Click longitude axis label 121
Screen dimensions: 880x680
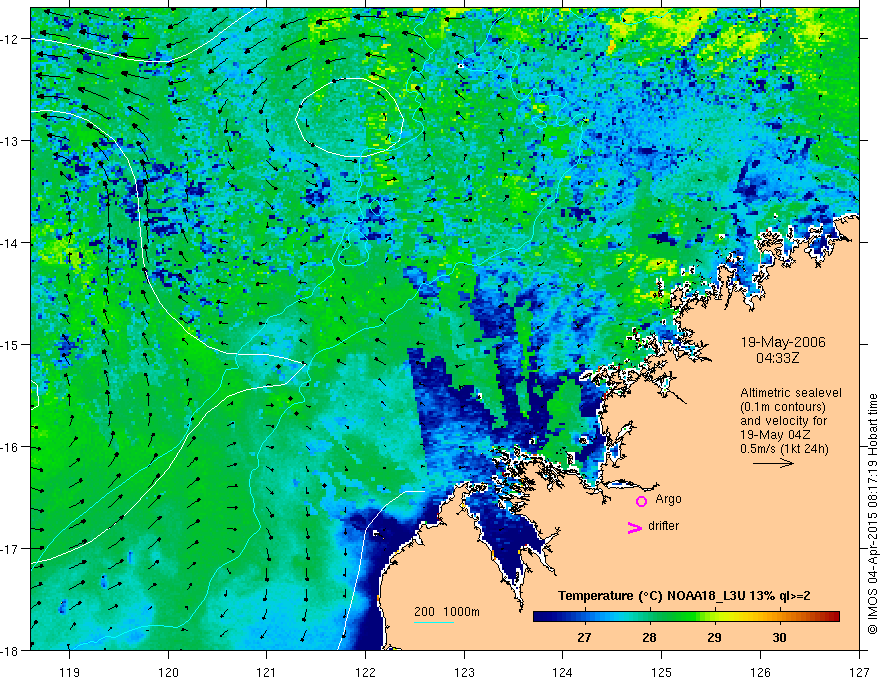point(267,672)
